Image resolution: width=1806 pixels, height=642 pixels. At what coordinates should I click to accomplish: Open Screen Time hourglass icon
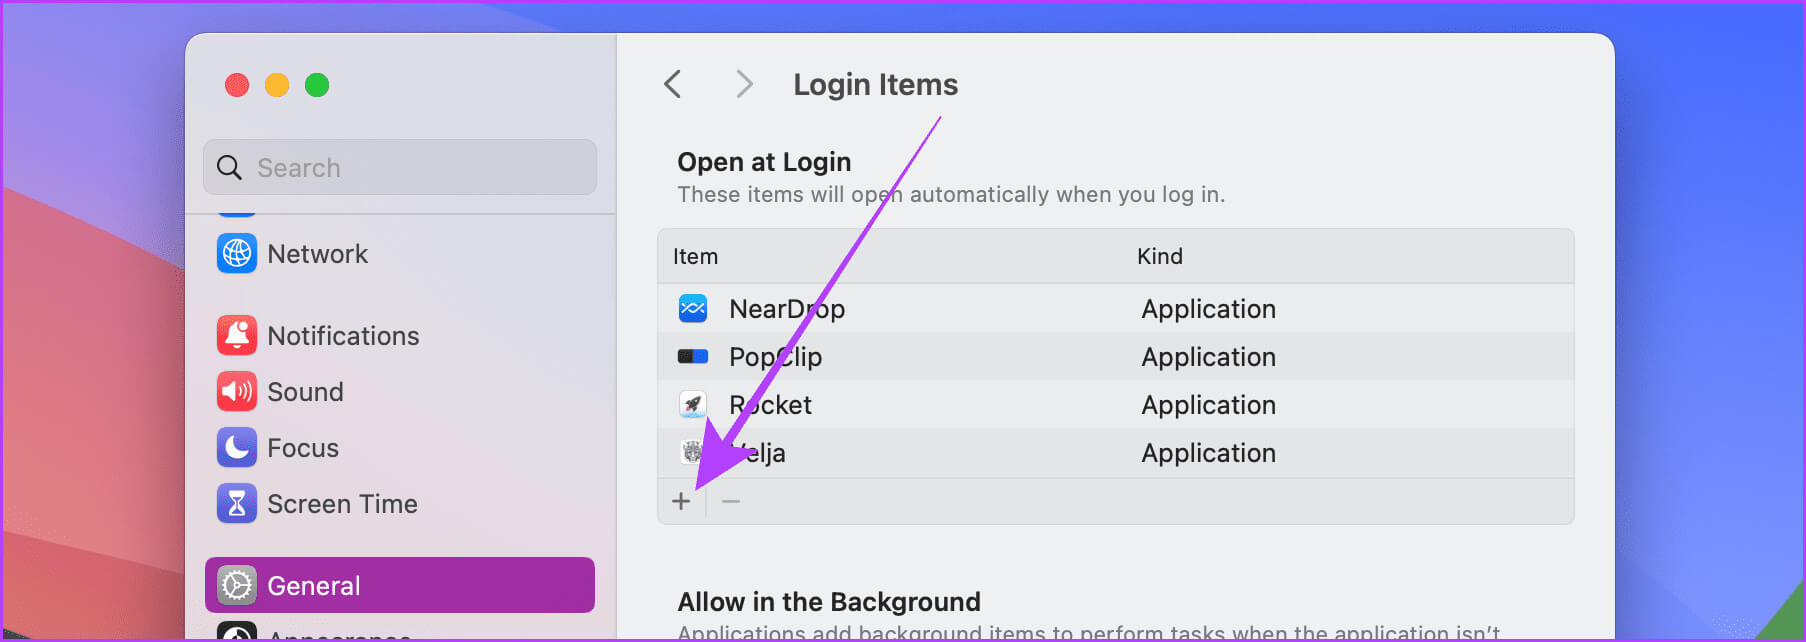coord(237,504)
